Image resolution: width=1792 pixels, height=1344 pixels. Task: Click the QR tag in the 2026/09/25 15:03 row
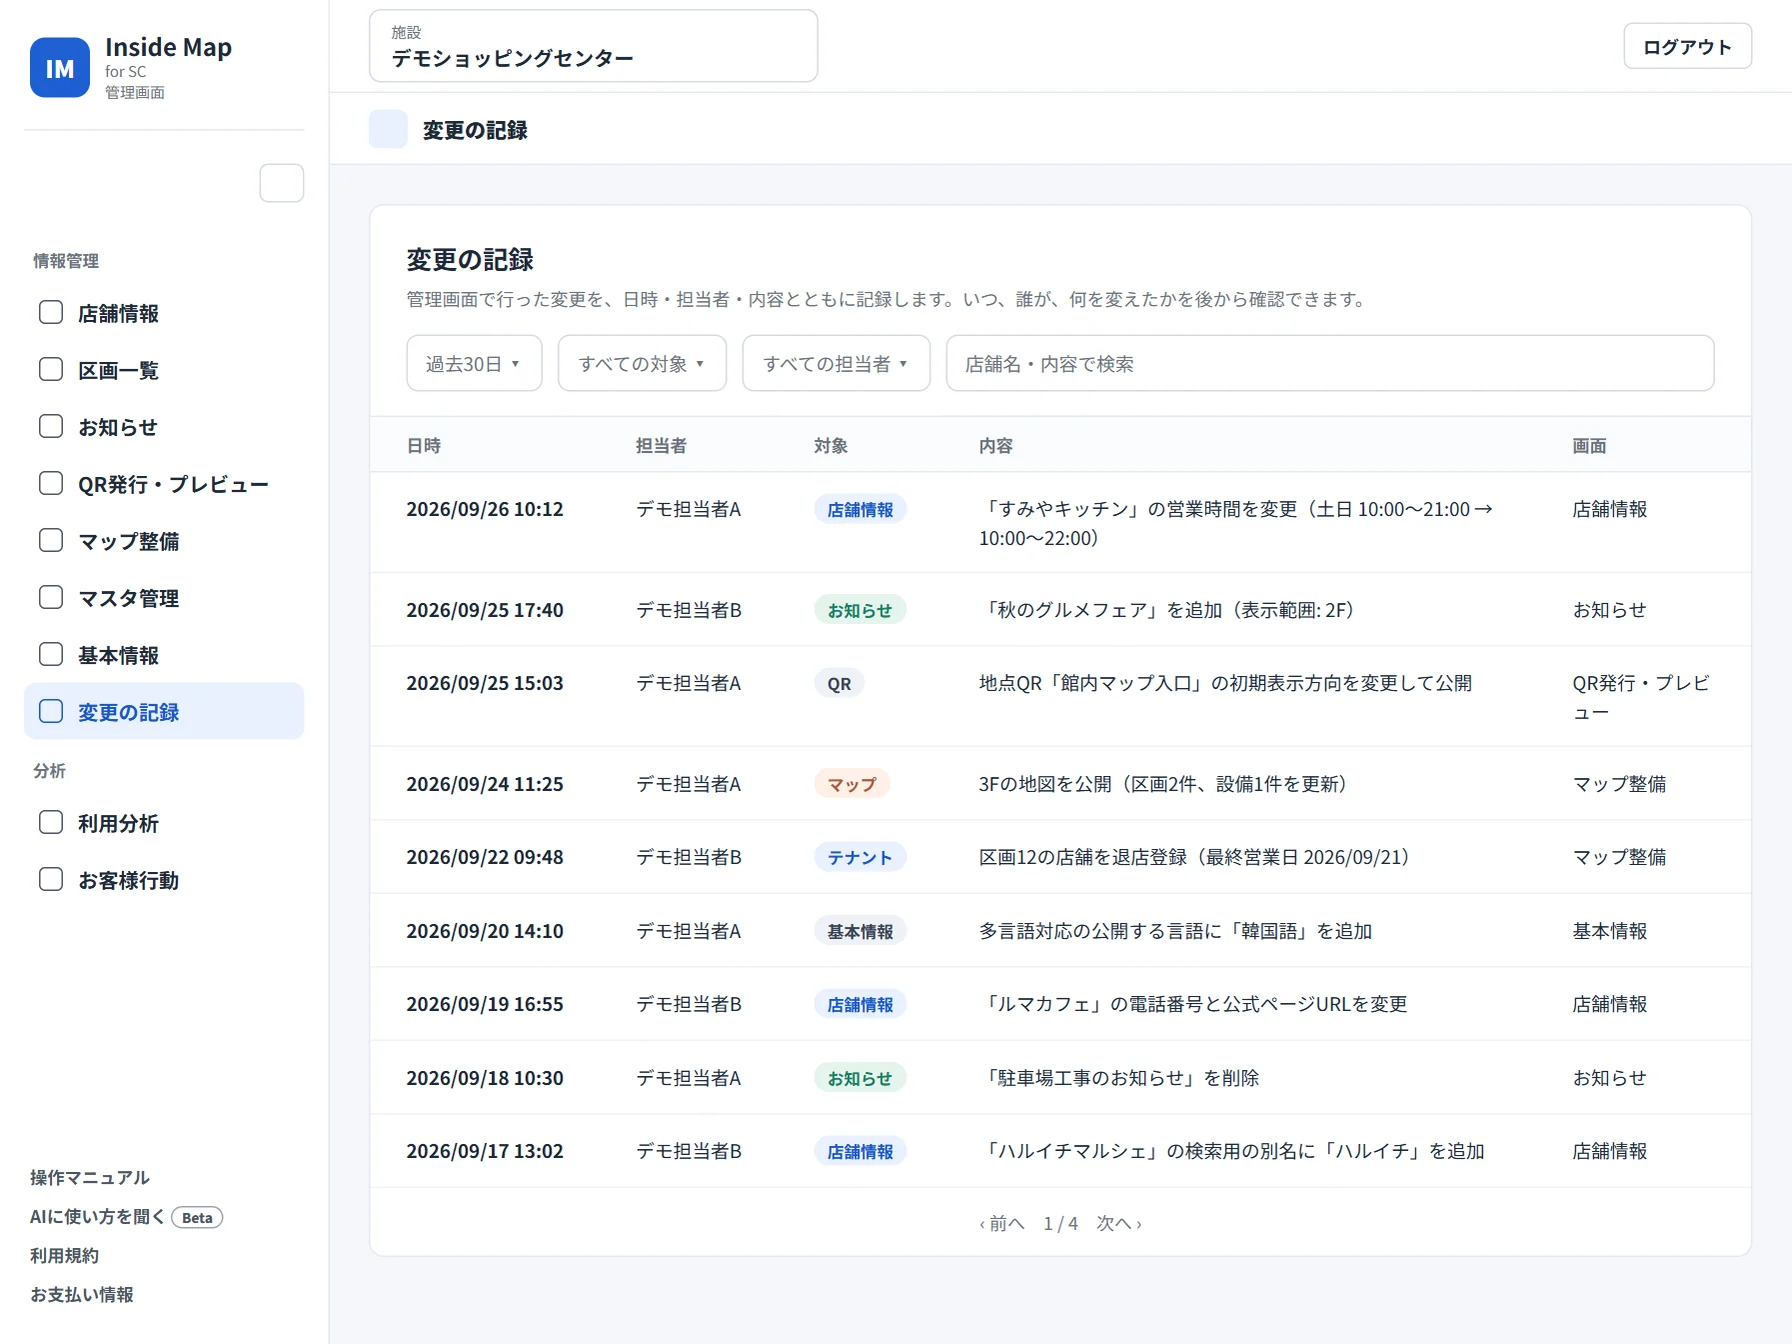(839, 683)
